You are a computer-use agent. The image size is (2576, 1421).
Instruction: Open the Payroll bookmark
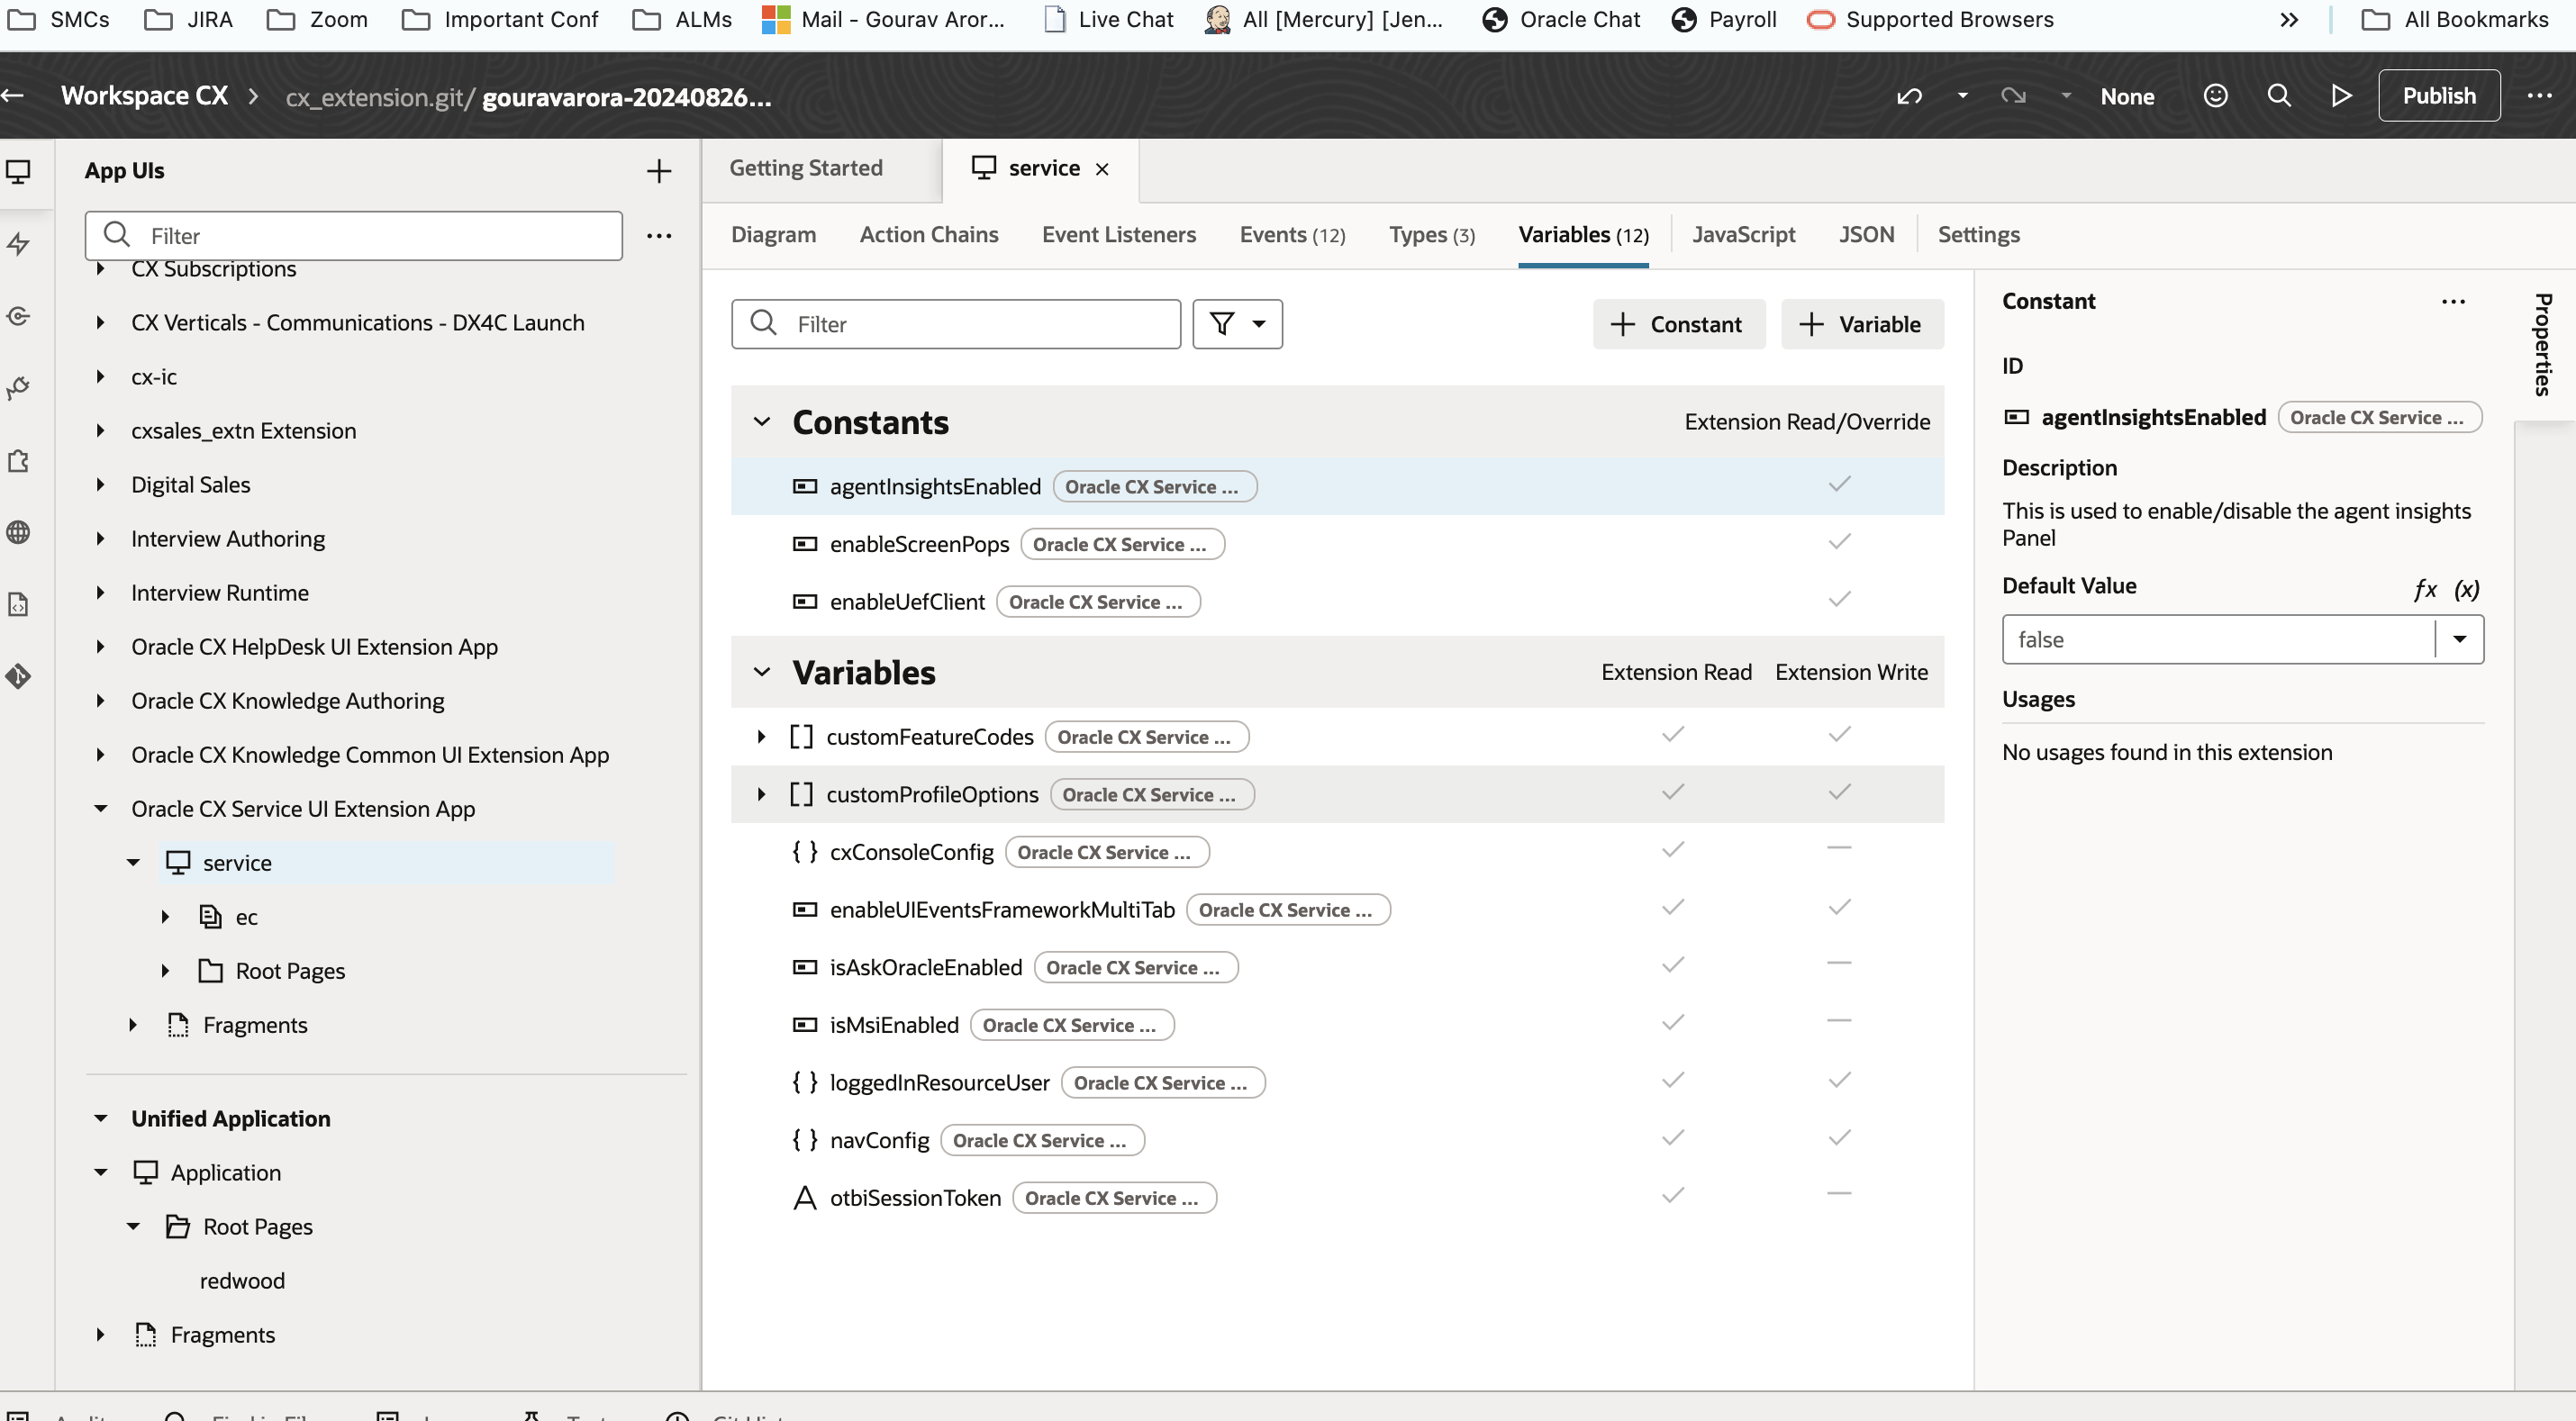[1725, 19]
